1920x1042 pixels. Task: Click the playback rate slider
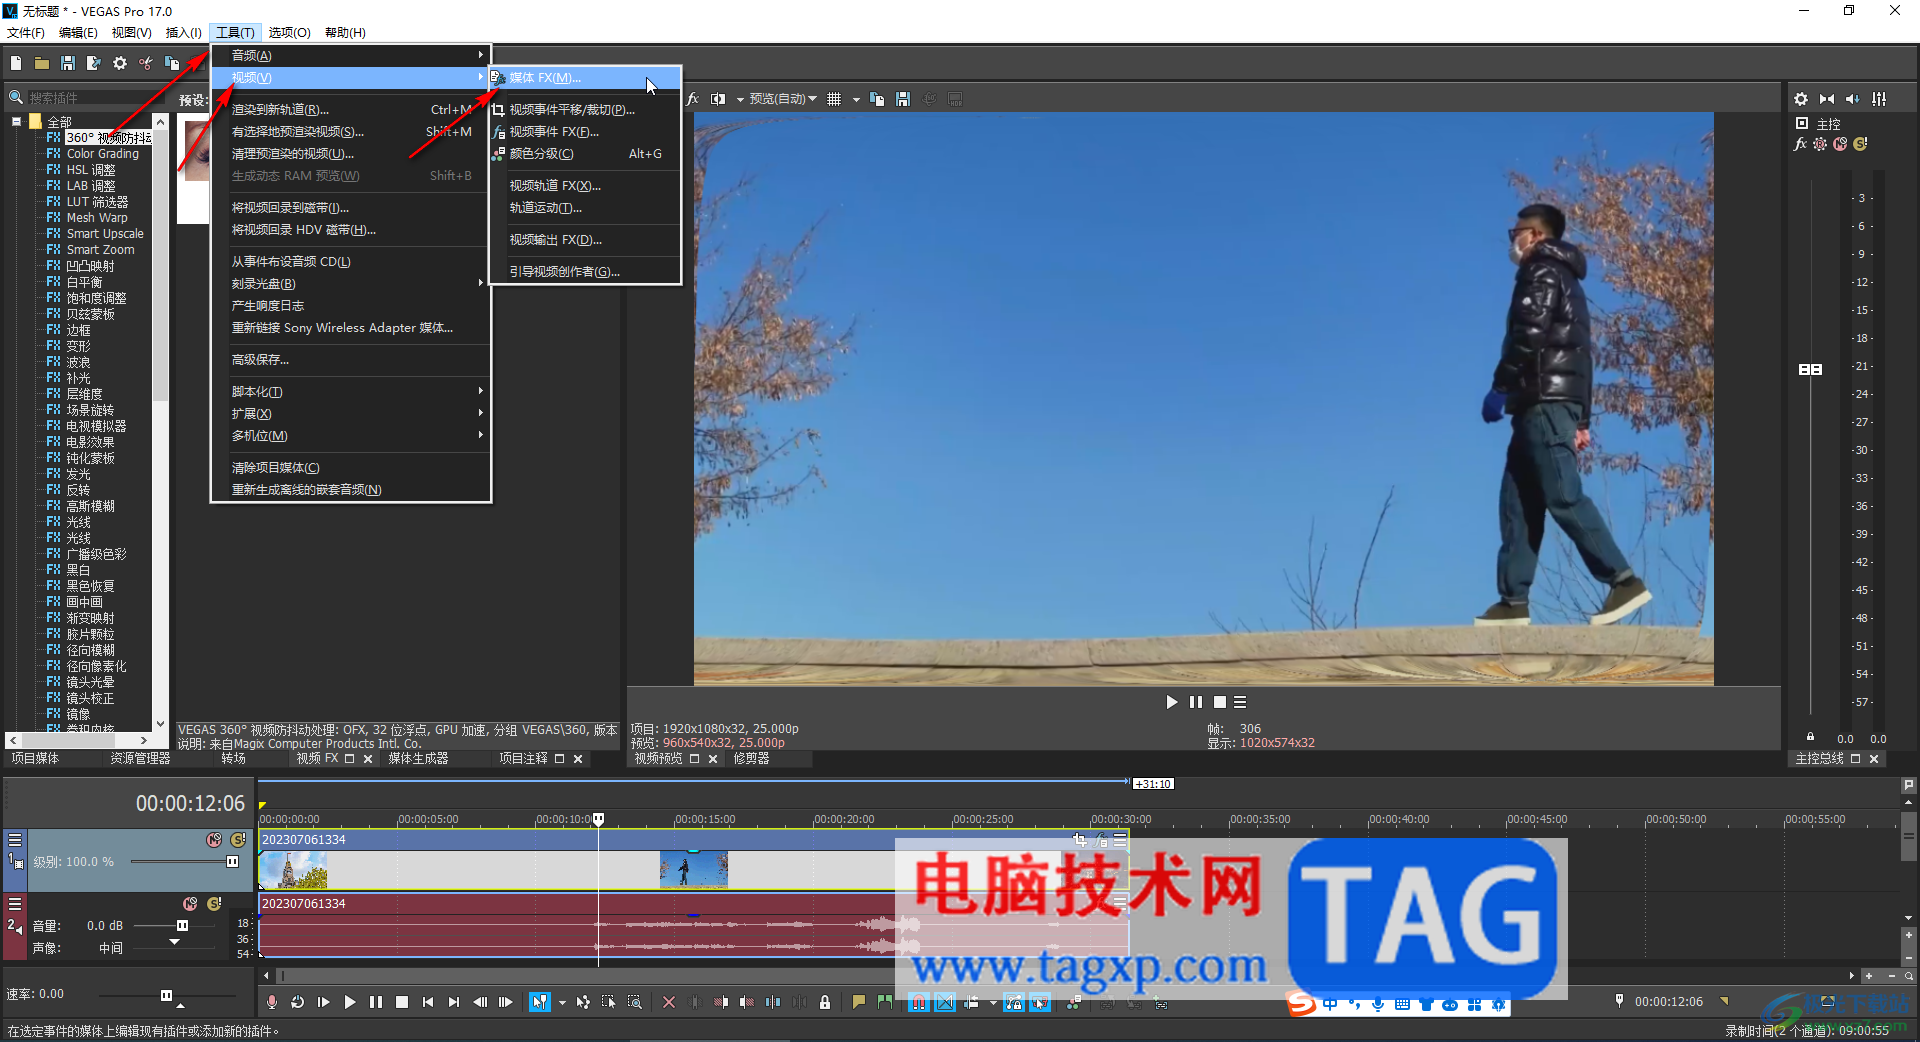tap(165, 995)
